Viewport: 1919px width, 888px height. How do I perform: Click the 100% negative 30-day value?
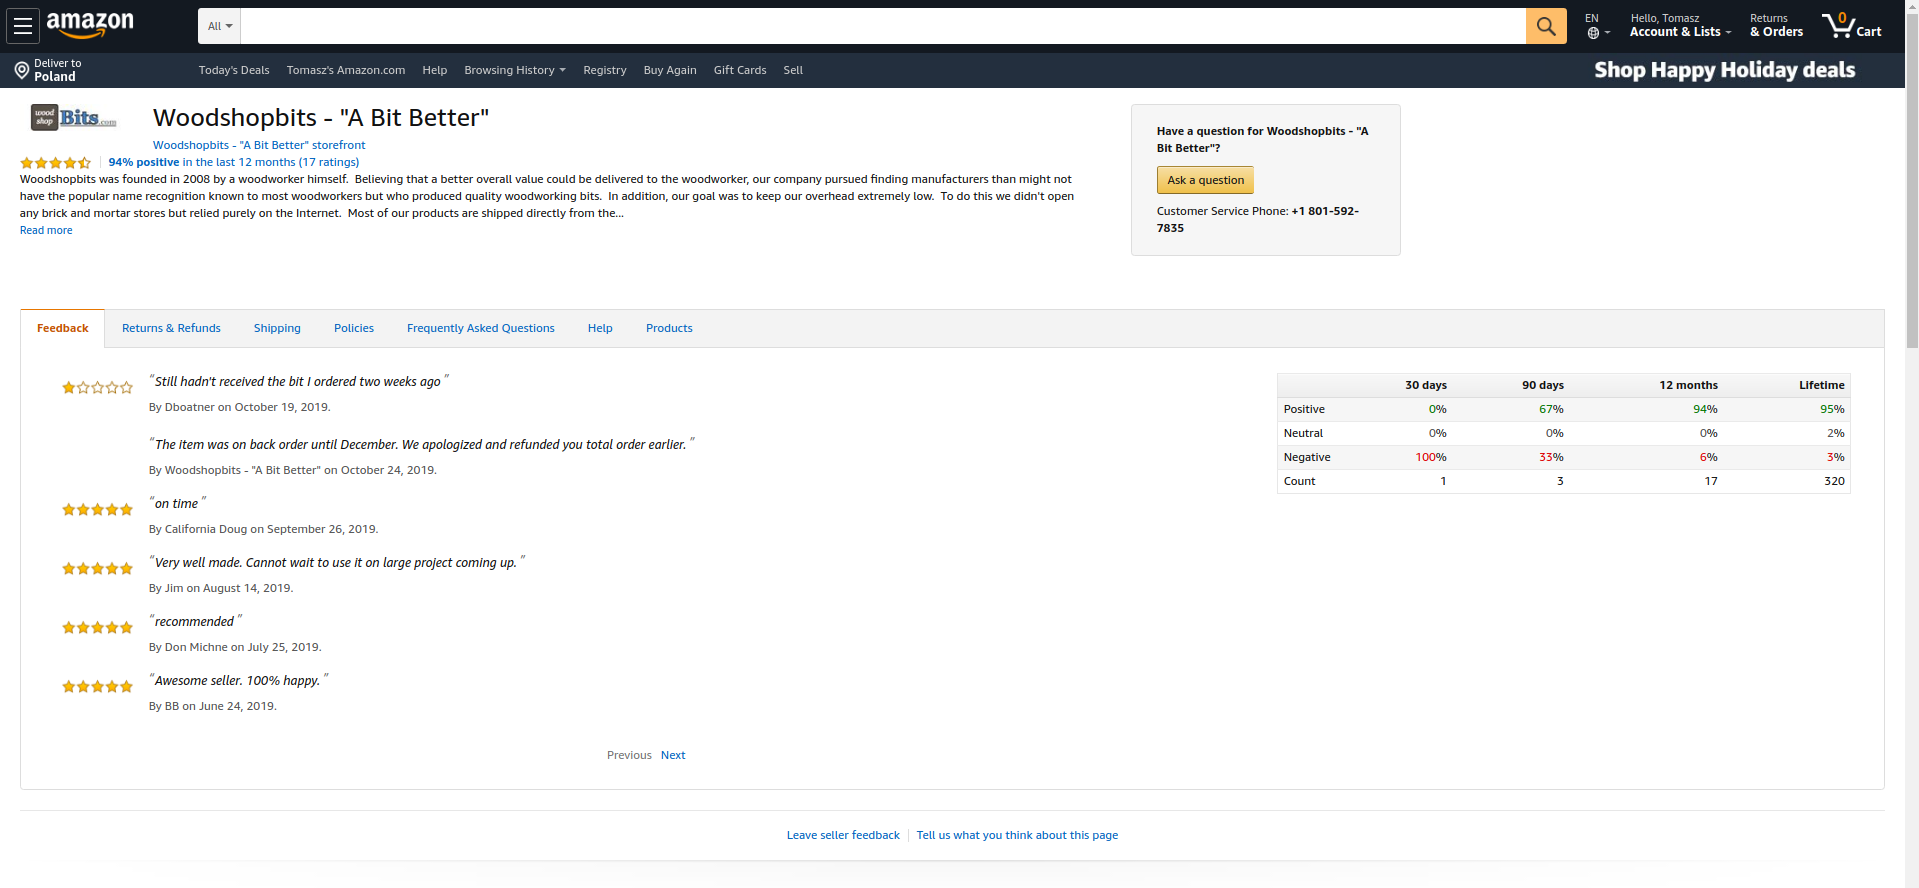(x=1430, y=457)
